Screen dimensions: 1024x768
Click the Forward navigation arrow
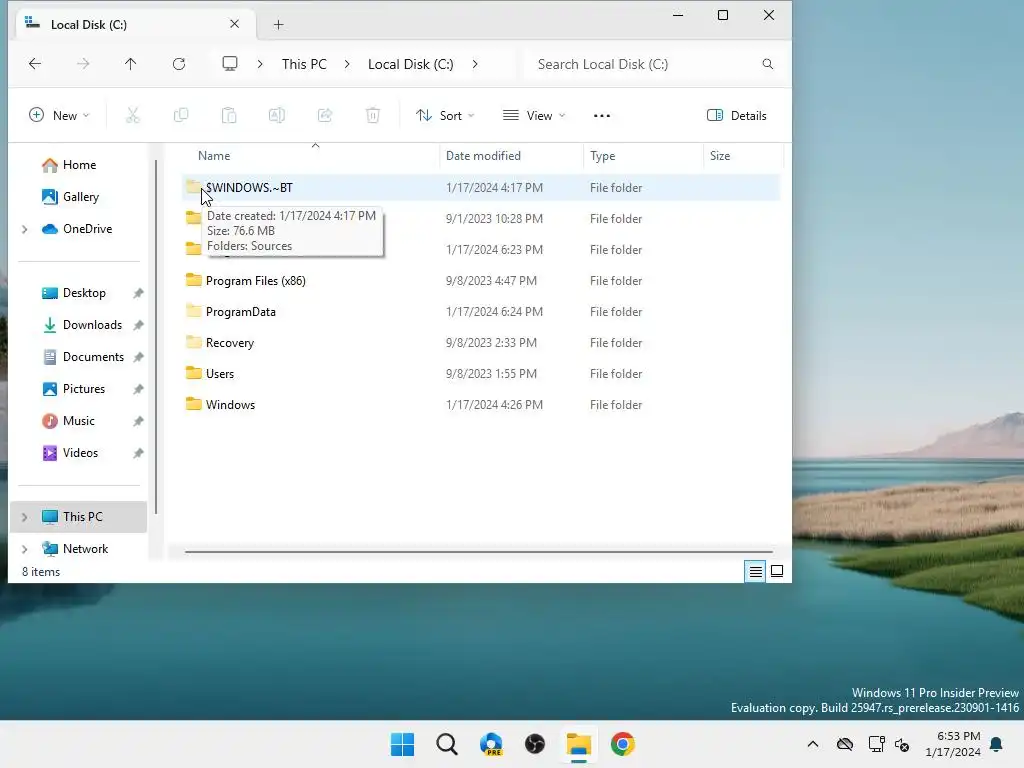point(83,63)
